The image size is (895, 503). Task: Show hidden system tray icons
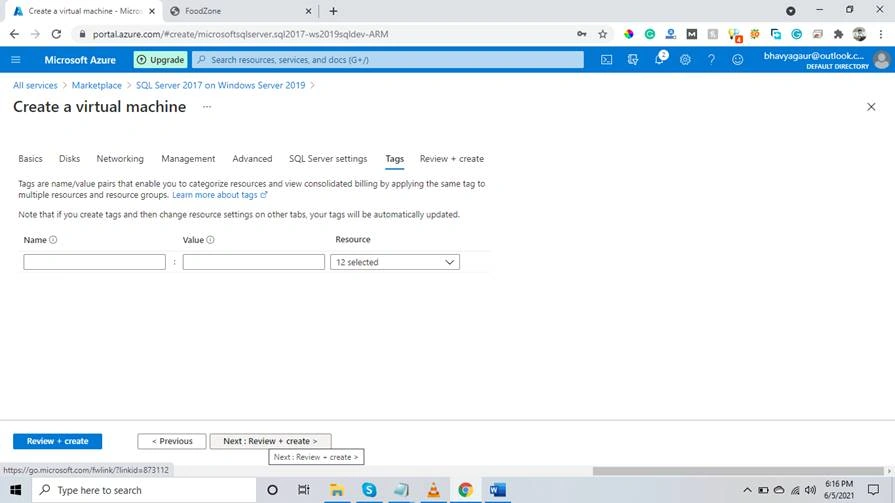click(x=747, y=490)
